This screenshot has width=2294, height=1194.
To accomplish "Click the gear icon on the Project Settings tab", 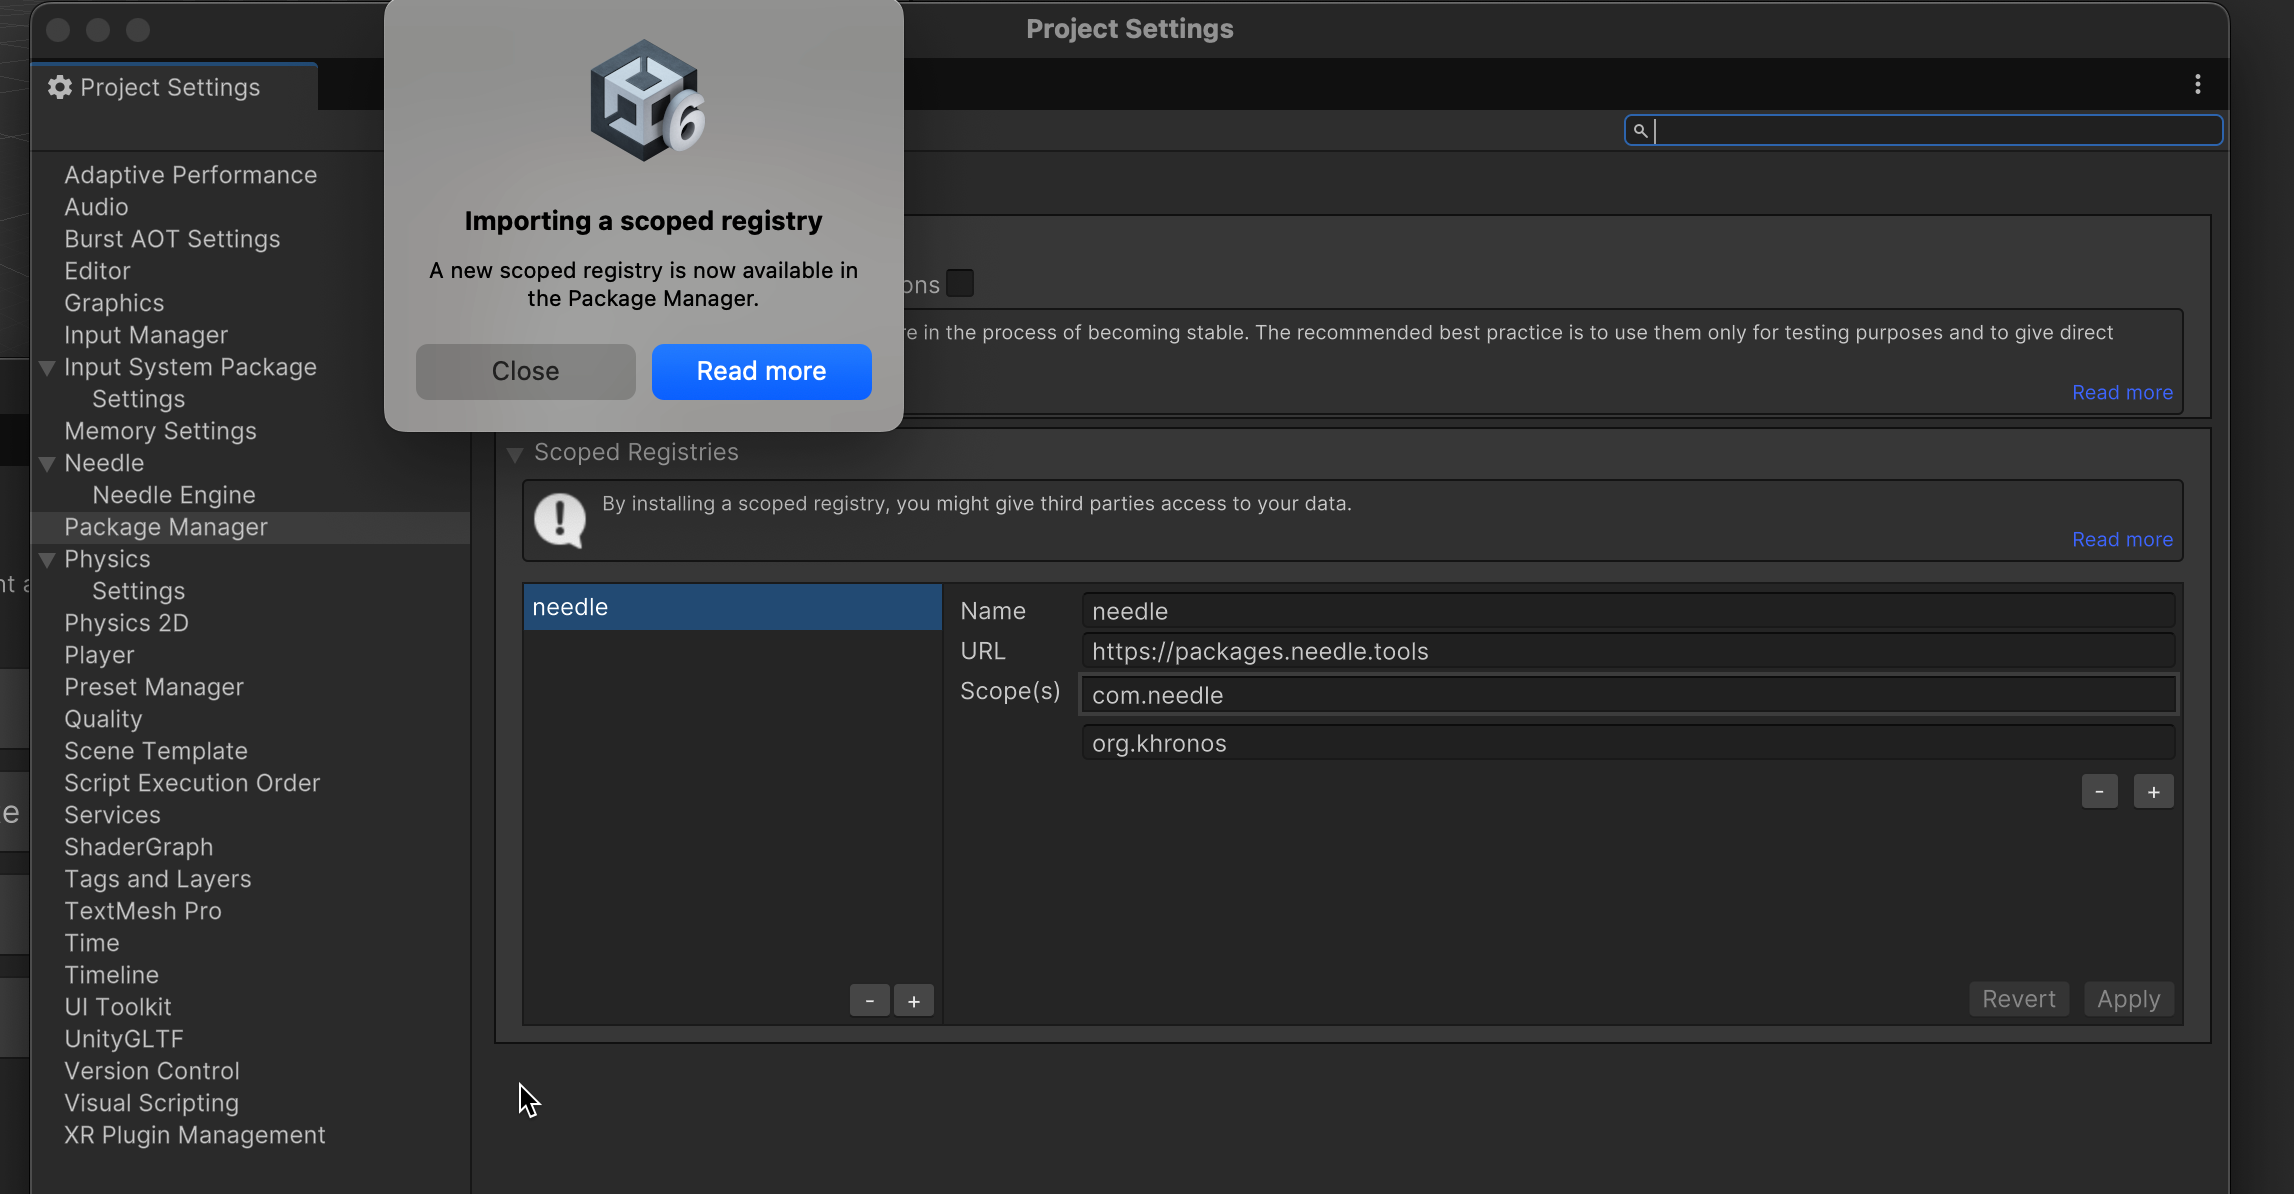I will 60,87.
